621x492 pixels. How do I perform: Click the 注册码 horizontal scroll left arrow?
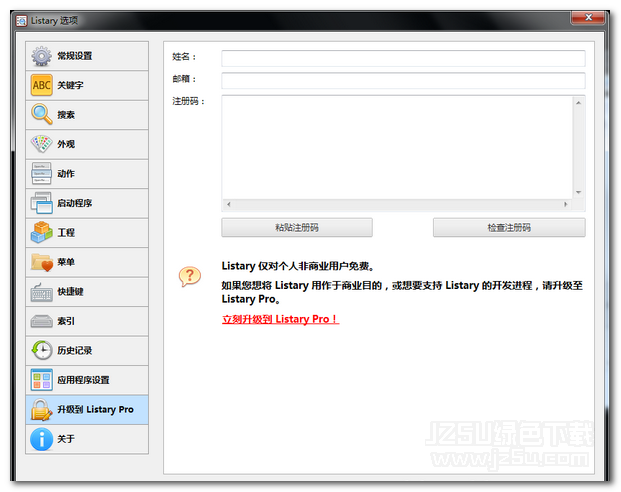[229, 204]
